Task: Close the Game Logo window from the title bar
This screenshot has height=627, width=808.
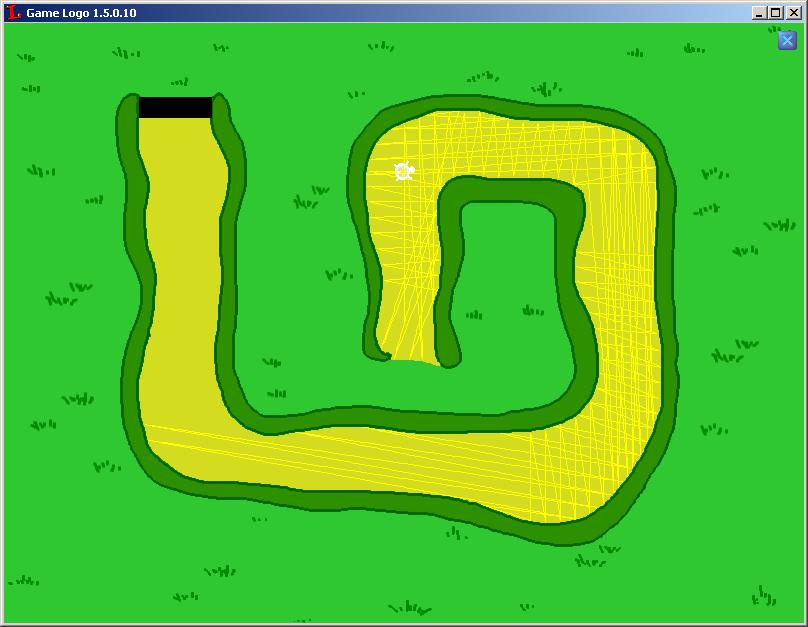Action: tap(792, 13)
